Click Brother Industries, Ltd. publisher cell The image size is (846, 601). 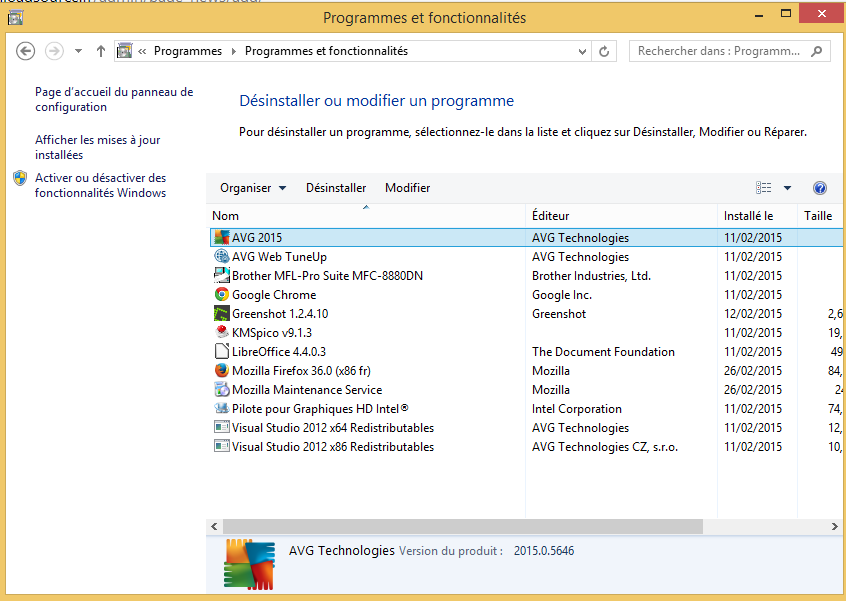(591, 276)
